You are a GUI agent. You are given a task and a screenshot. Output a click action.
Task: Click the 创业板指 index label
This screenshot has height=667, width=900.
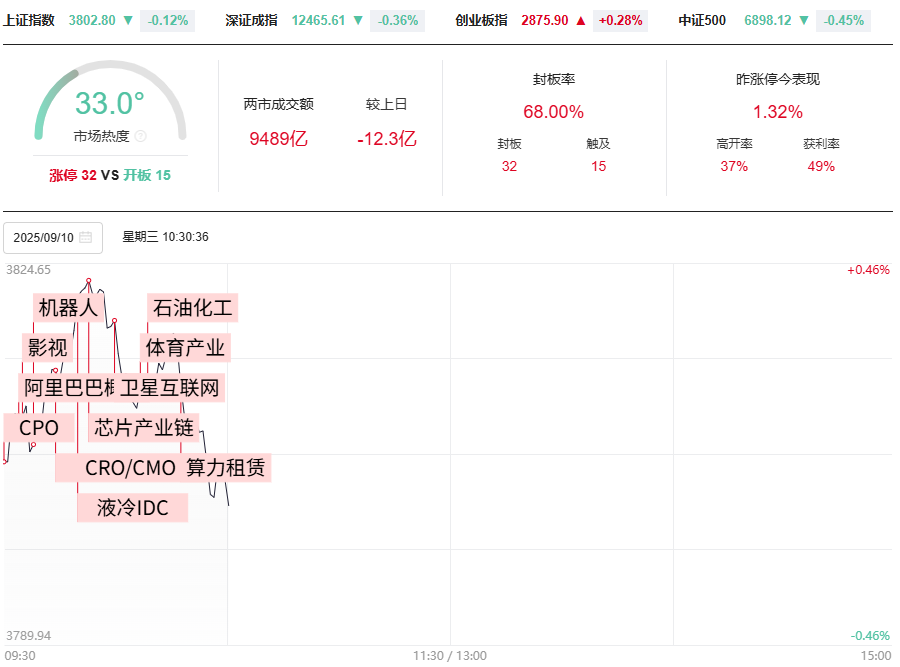(481, 20)
